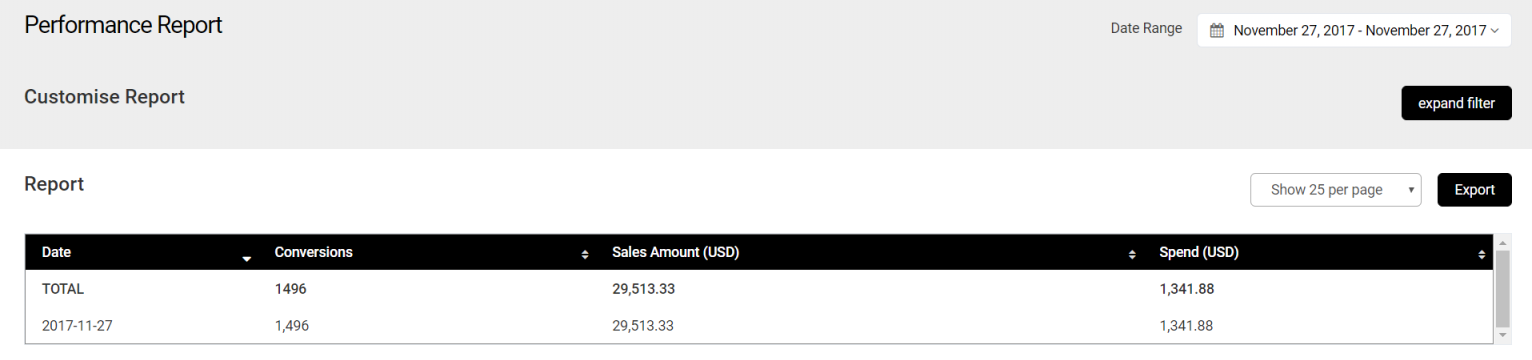This screenshot has height=360, width=1532.
Task: Click the TOTAL row label
Action: pos(63,289)
